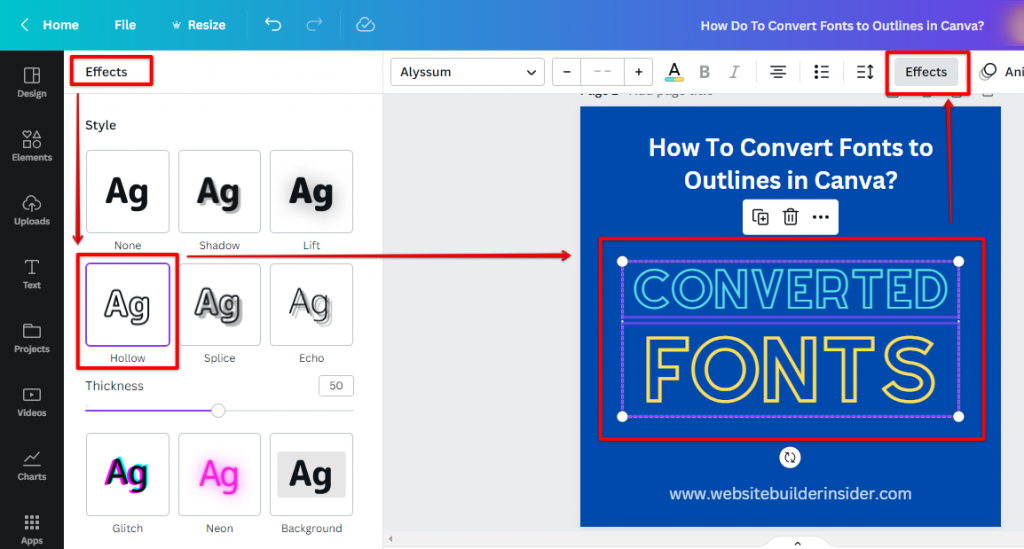
Task: Select the Neon text style
Action: (x=219, y=474)
